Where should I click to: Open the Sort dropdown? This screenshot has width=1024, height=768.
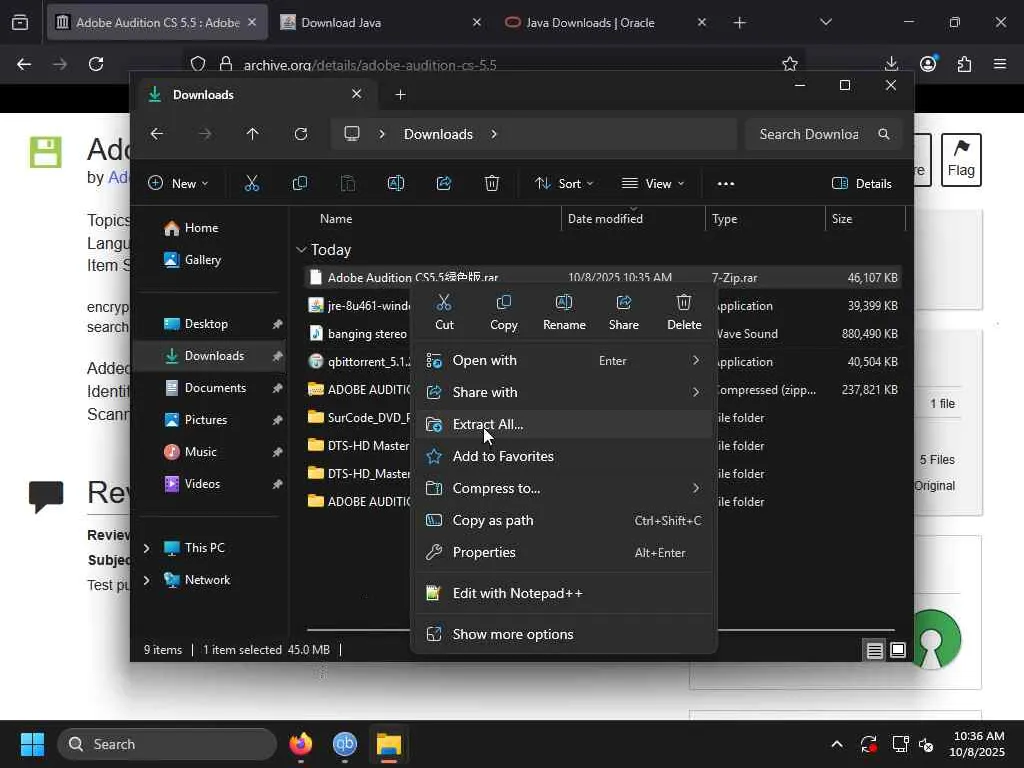[564, 184]
